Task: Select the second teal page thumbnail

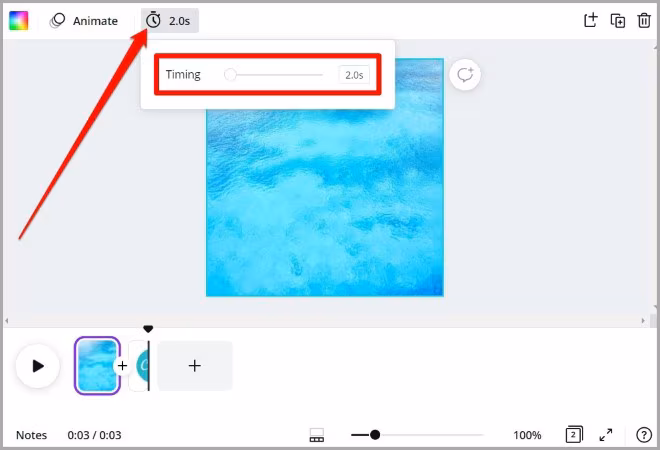Action: [x=141, y=365]
